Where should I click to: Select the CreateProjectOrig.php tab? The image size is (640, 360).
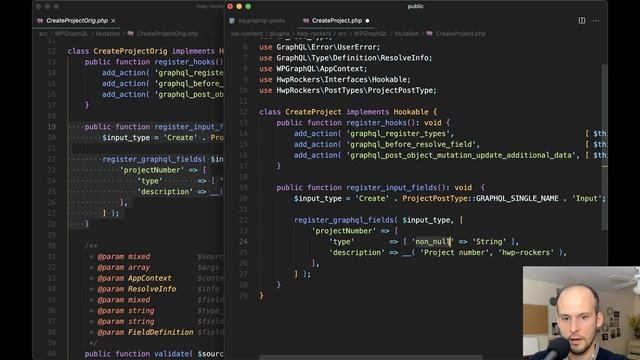pyautogui.click(x=77, y=21)
